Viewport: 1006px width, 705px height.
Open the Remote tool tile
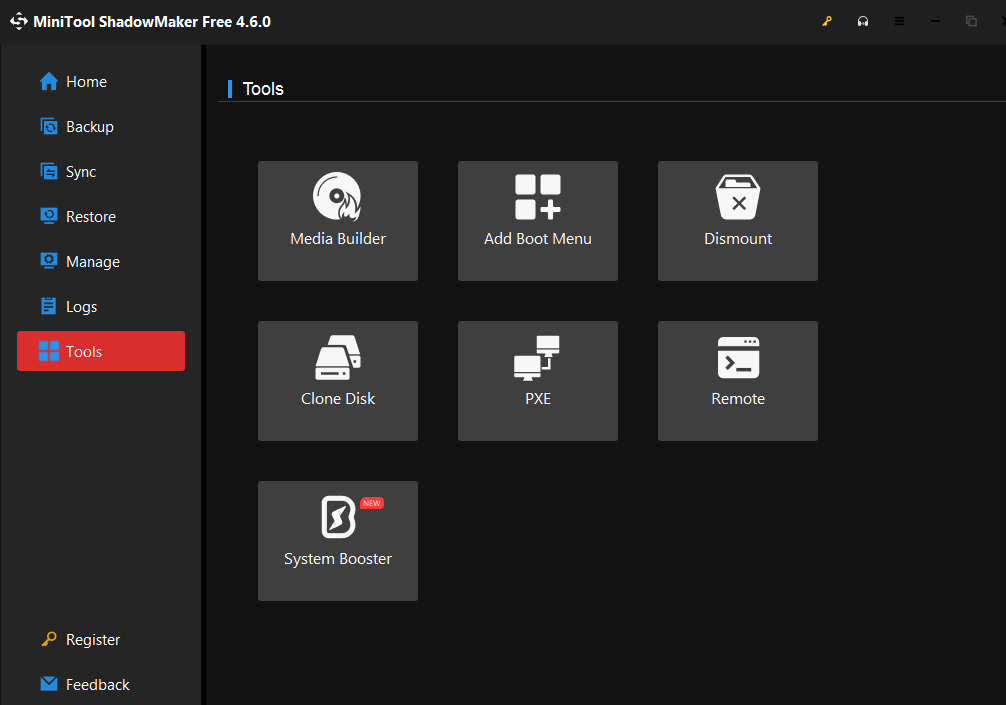[738, 380]
